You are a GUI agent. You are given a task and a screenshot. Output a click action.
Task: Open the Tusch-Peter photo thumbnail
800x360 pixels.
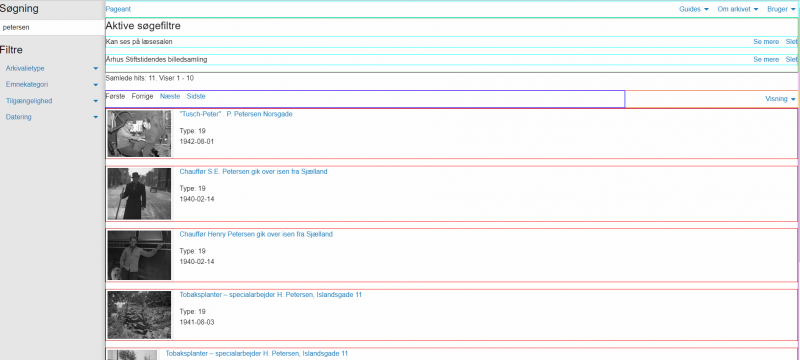click(x=139, y=134)
